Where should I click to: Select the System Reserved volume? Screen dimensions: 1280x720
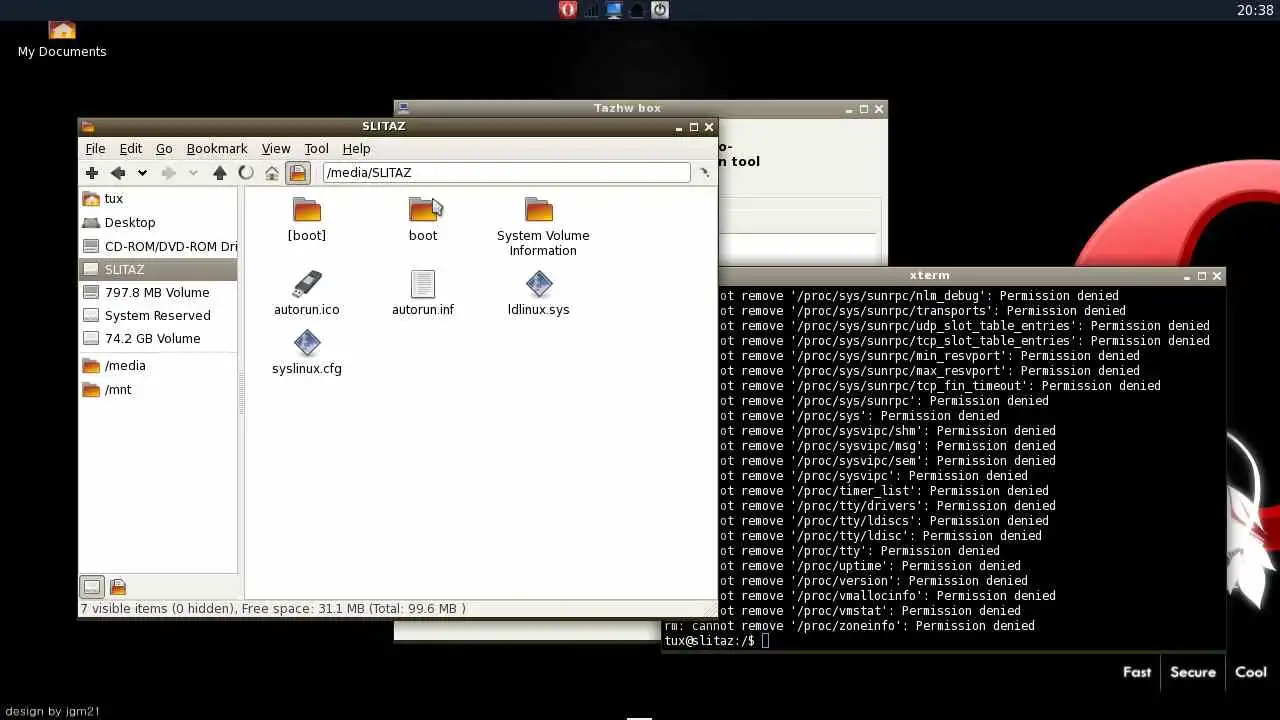[x=158, y=315]
